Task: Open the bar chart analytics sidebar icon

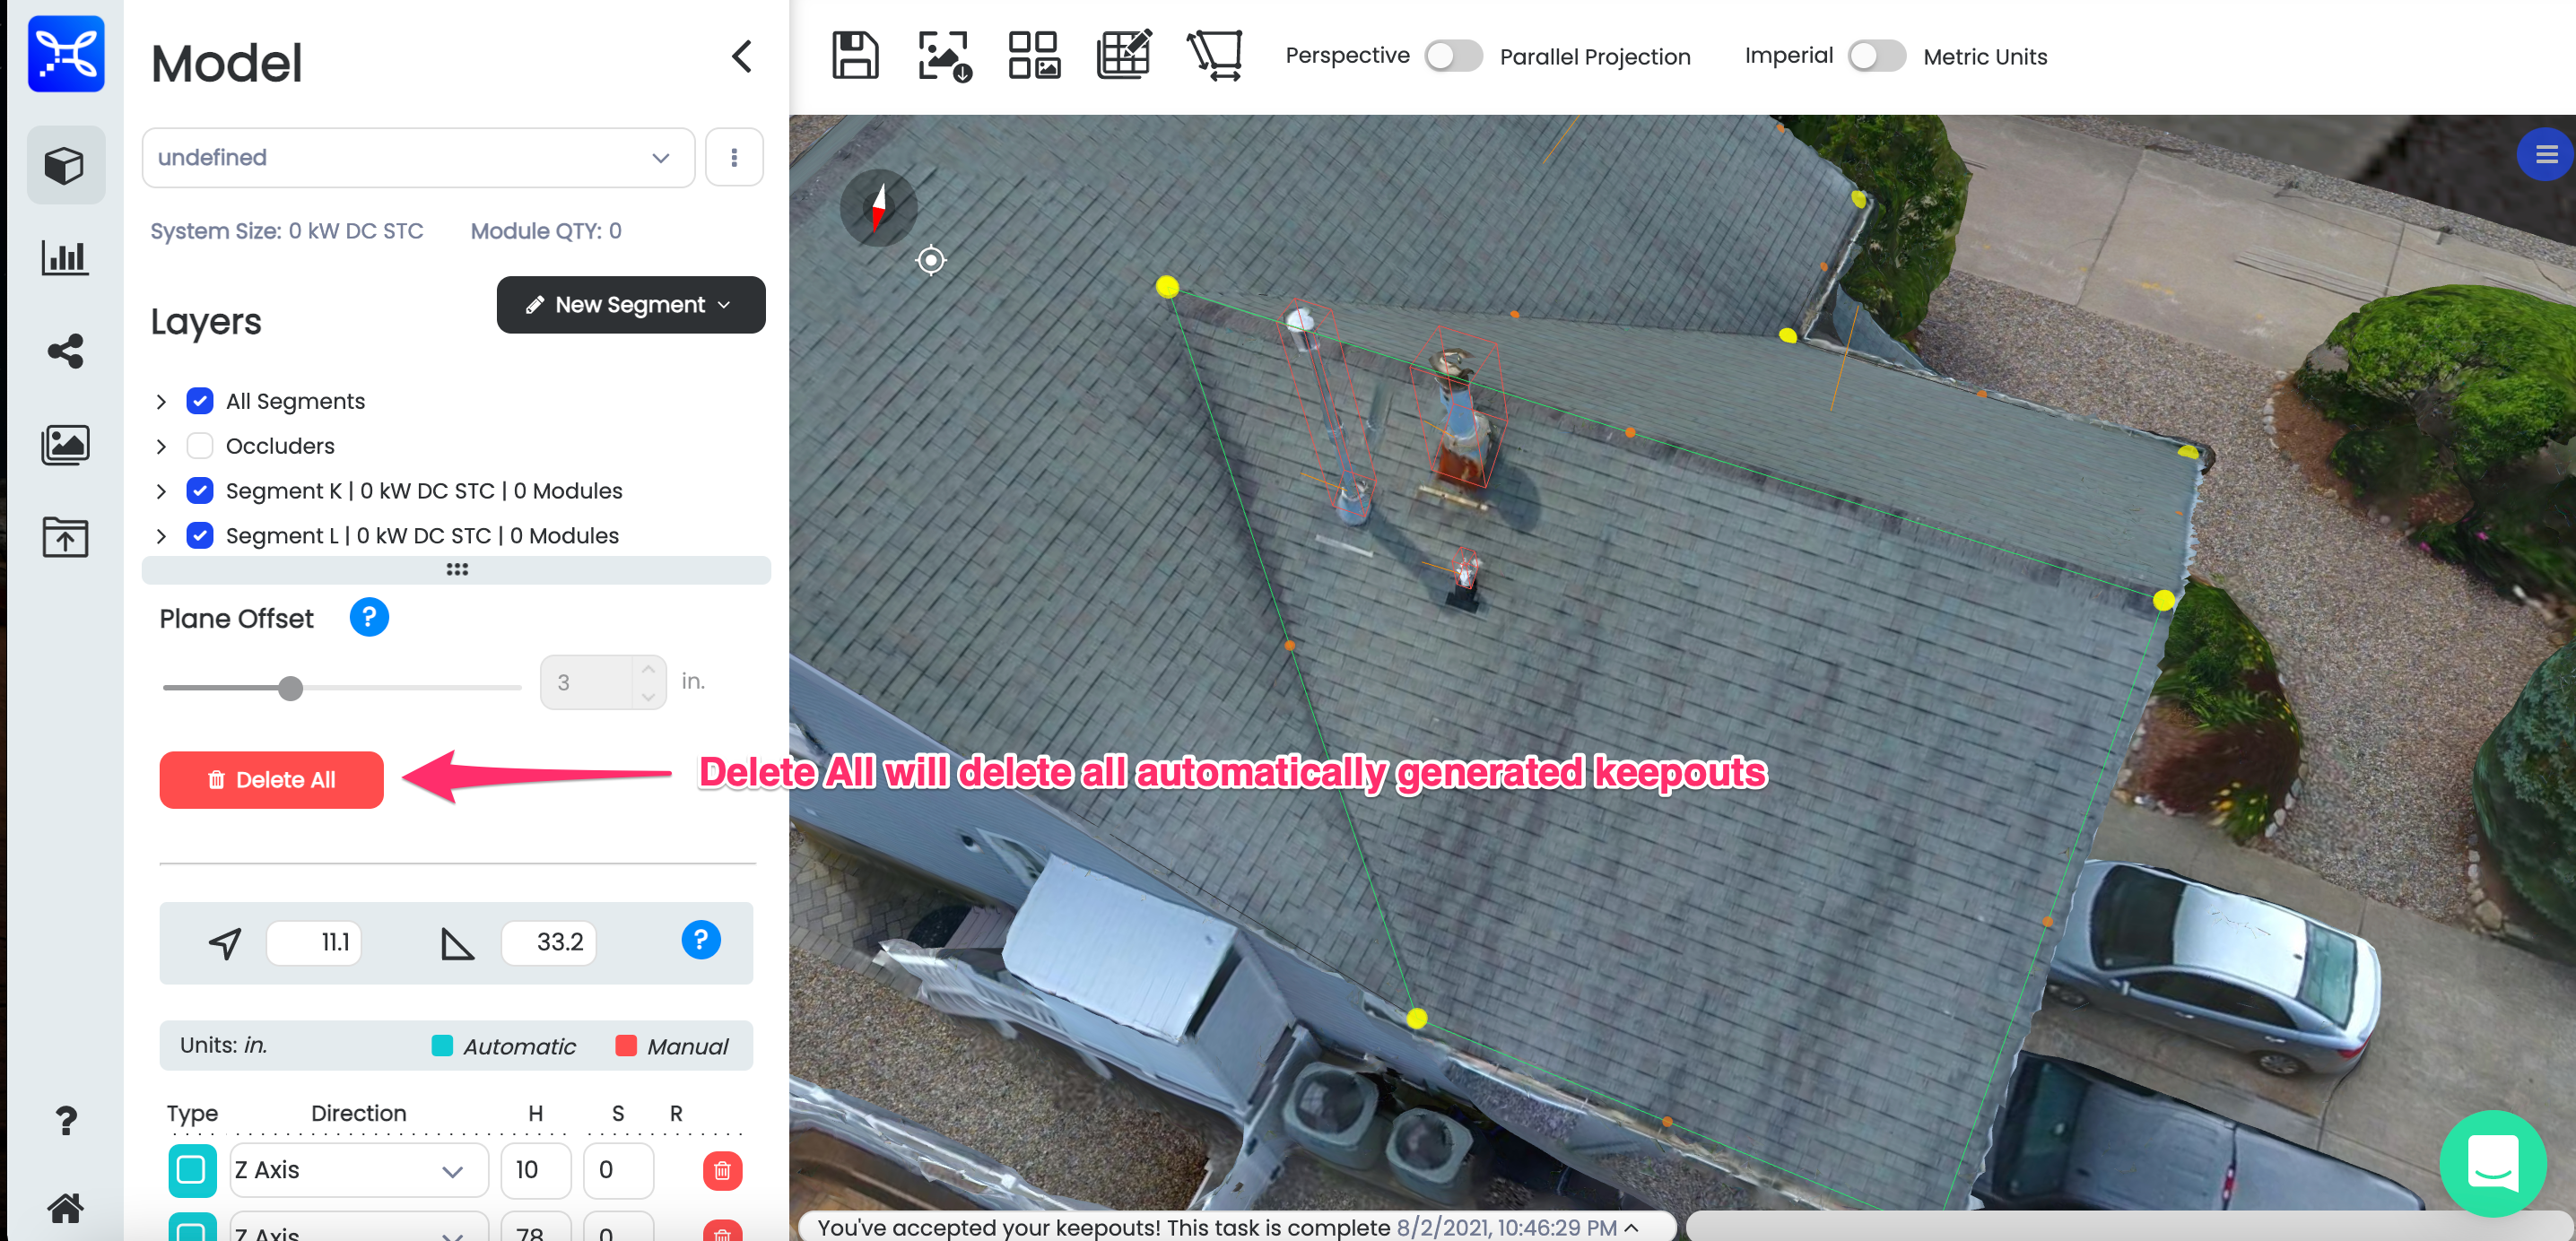Action: (x=65, y=258)
